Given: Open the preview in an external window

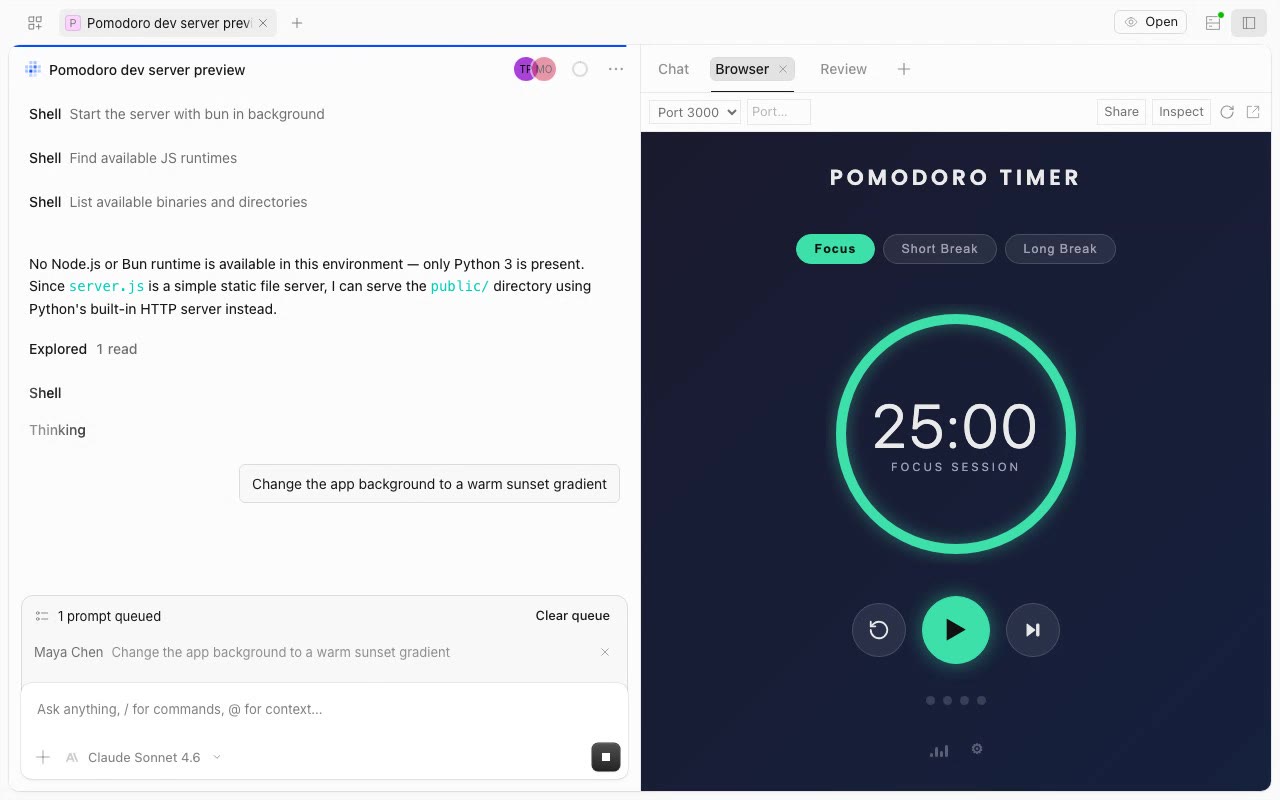Looking at the screenshot, I should 1253,112.
